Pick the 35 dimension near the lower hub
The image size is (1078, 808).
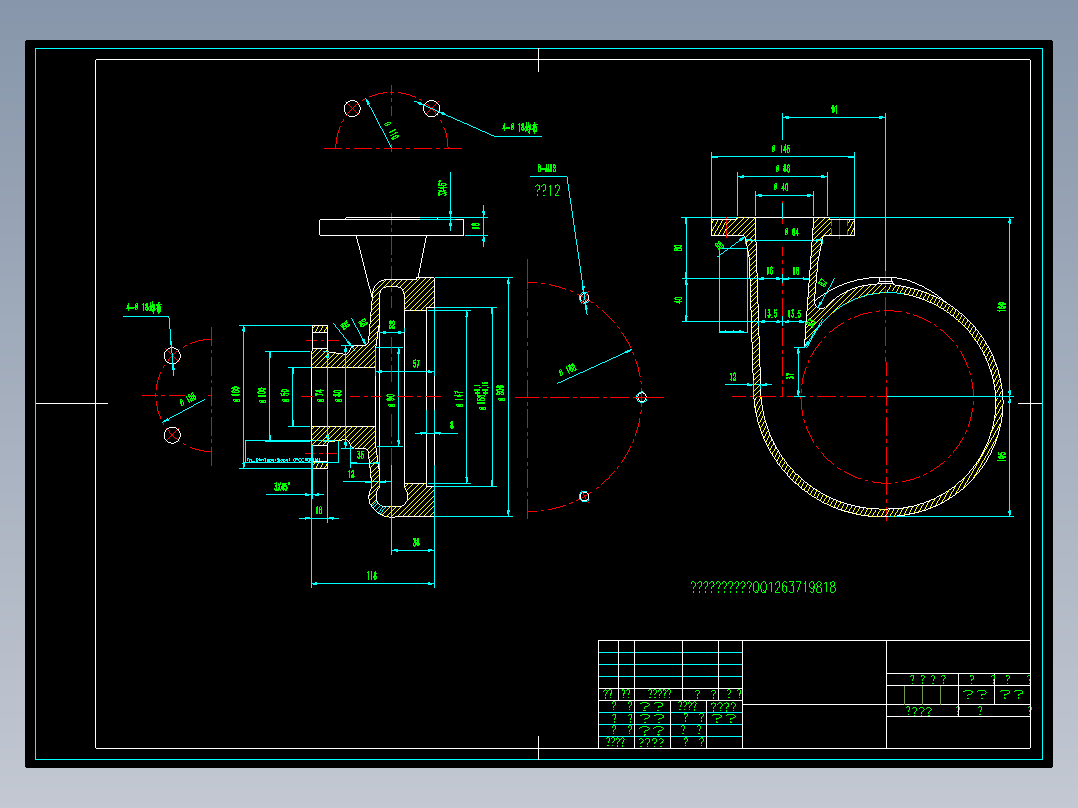pos(360,455)
